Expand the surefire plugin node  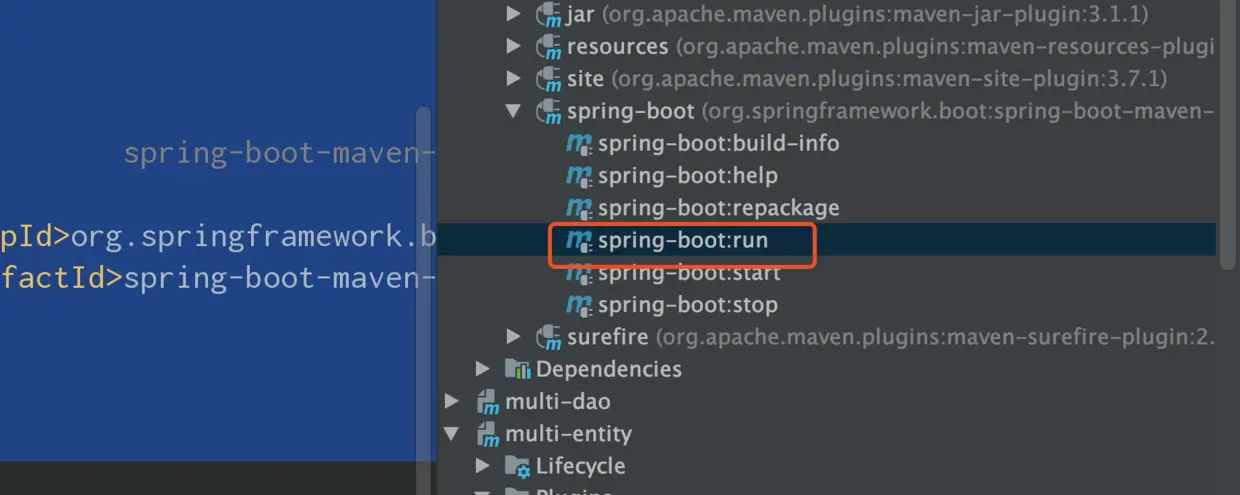pyautogui.click(x=513, y=337)
